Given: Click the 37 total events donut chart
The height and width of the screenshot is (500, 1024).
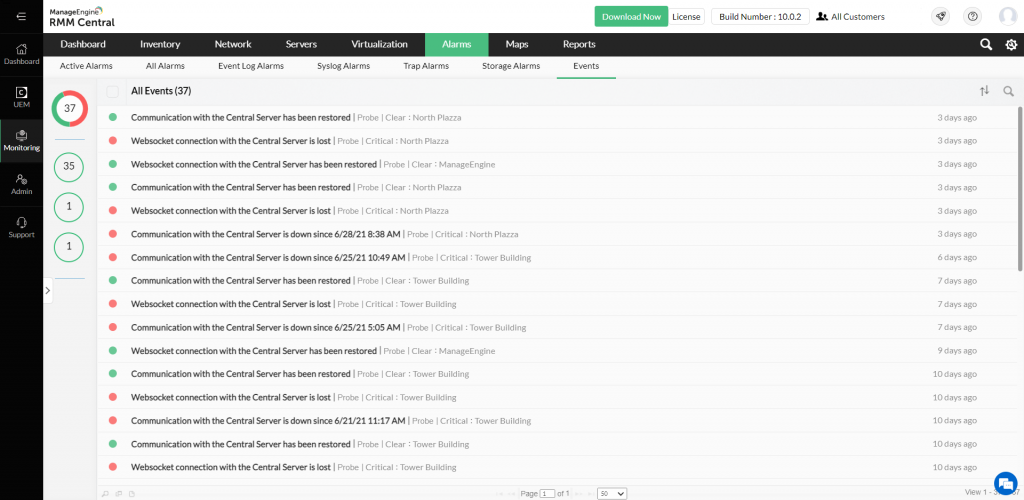Looking at the screenshot, I should [x=69, y=108].
